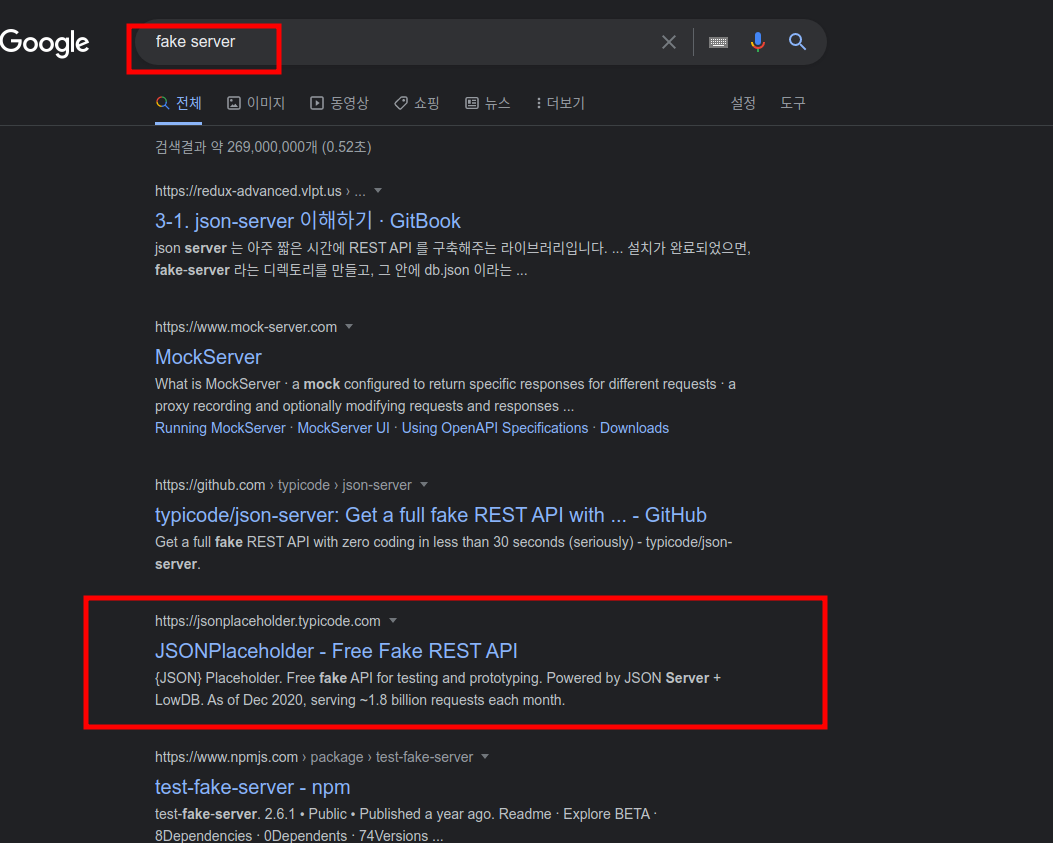Screen dimensions: 1053x843
Task: Click the image icon beside 이미지
Action: tap(234, 103)
